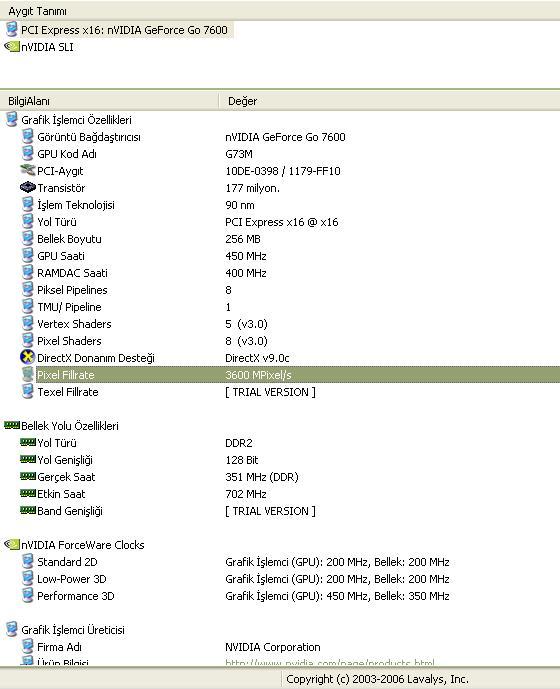Click the DirectX Donanım Desteği icon
Image resolution: width=560 pixels, height=689 pixels.
(x=27, y=357)
